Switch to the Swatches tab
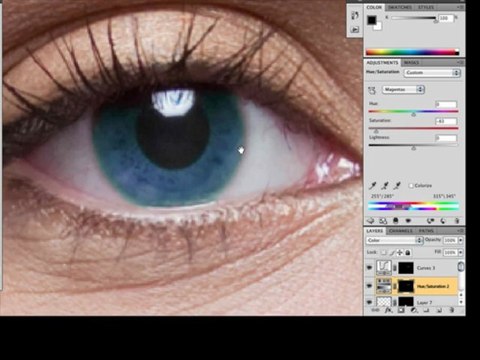Image resolution: width=480 pixels, height=360 pixels. coord(400,7)
